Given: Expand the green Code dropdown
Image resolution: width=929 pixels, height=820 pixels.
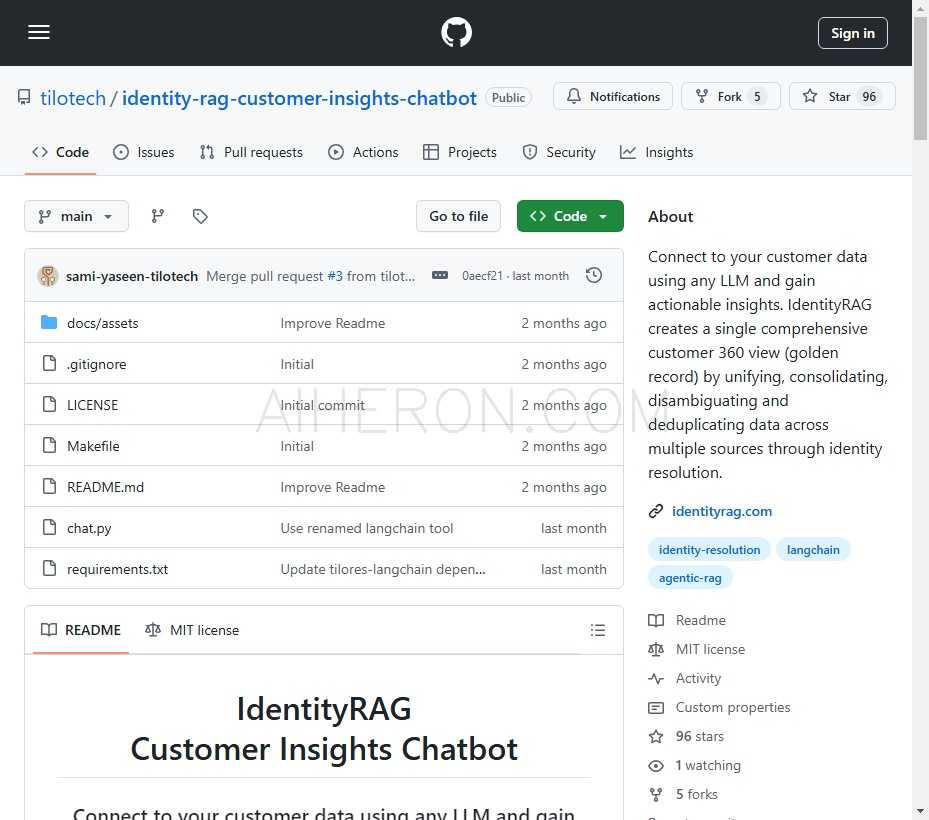Looking at the screenshot, I should pos(570,216).
